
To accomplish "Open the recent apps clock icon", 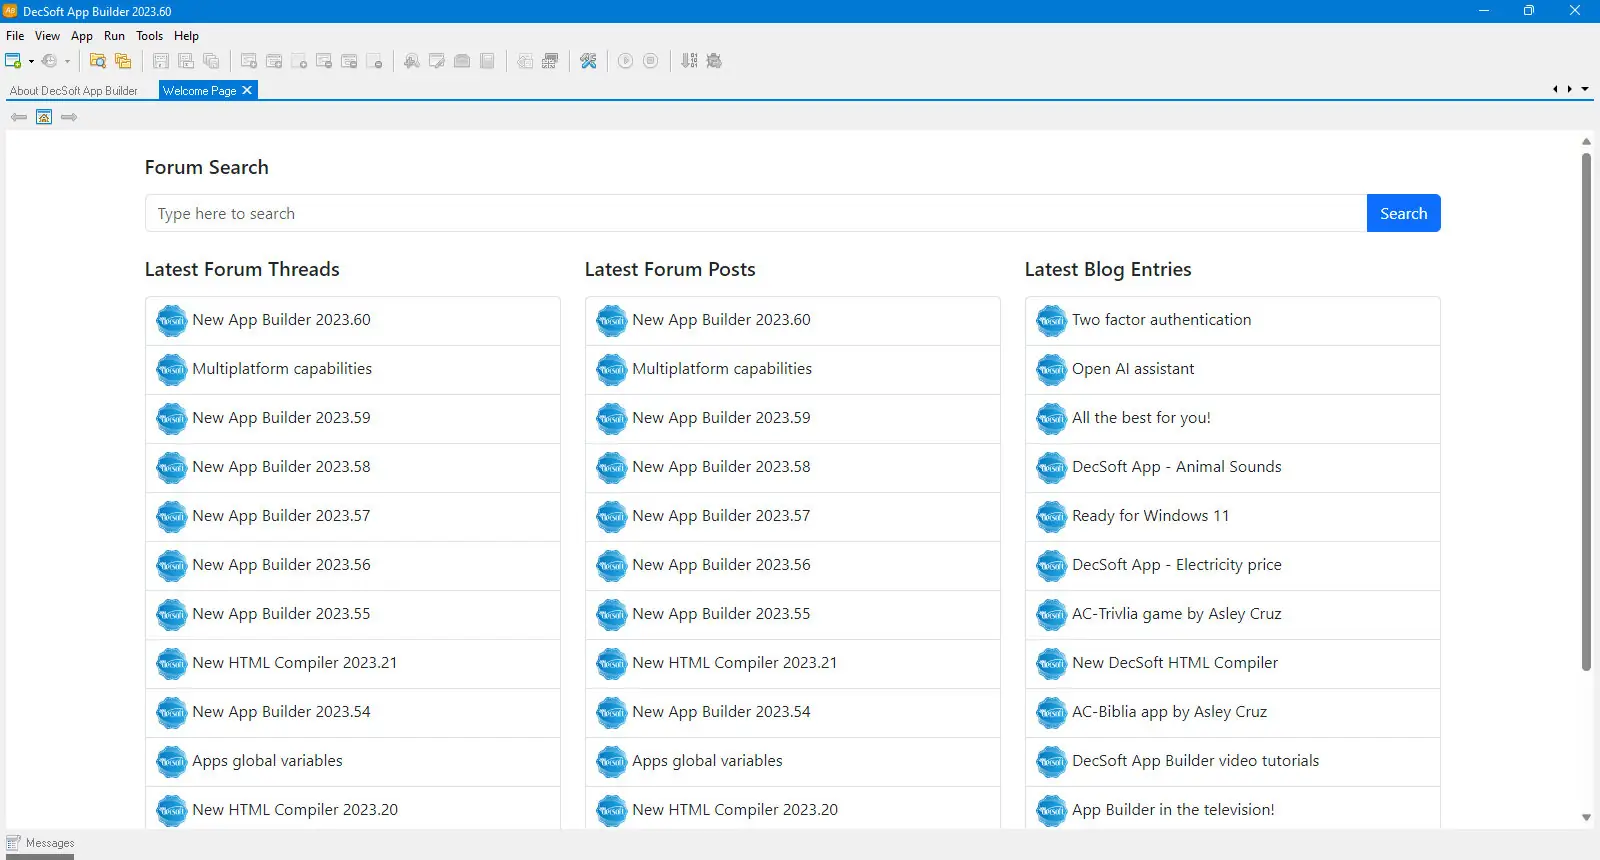I will (49, 61).
